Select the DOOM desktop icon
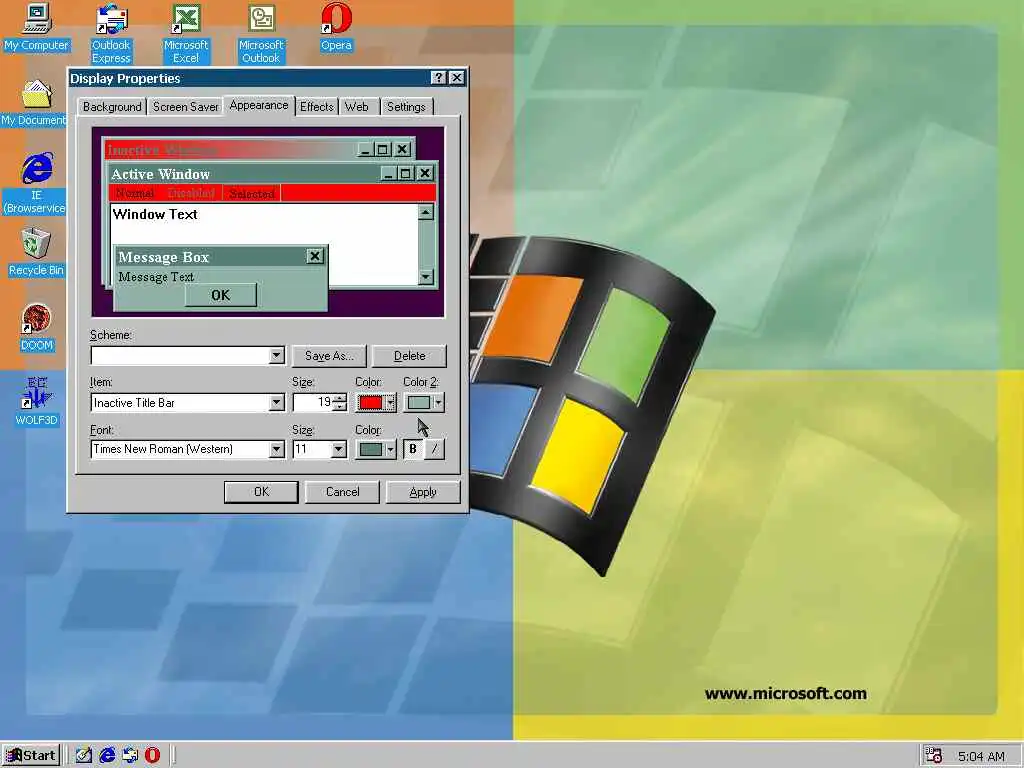Image resolution: width=1024 pixels, height=768 pixels. [37, 327]
